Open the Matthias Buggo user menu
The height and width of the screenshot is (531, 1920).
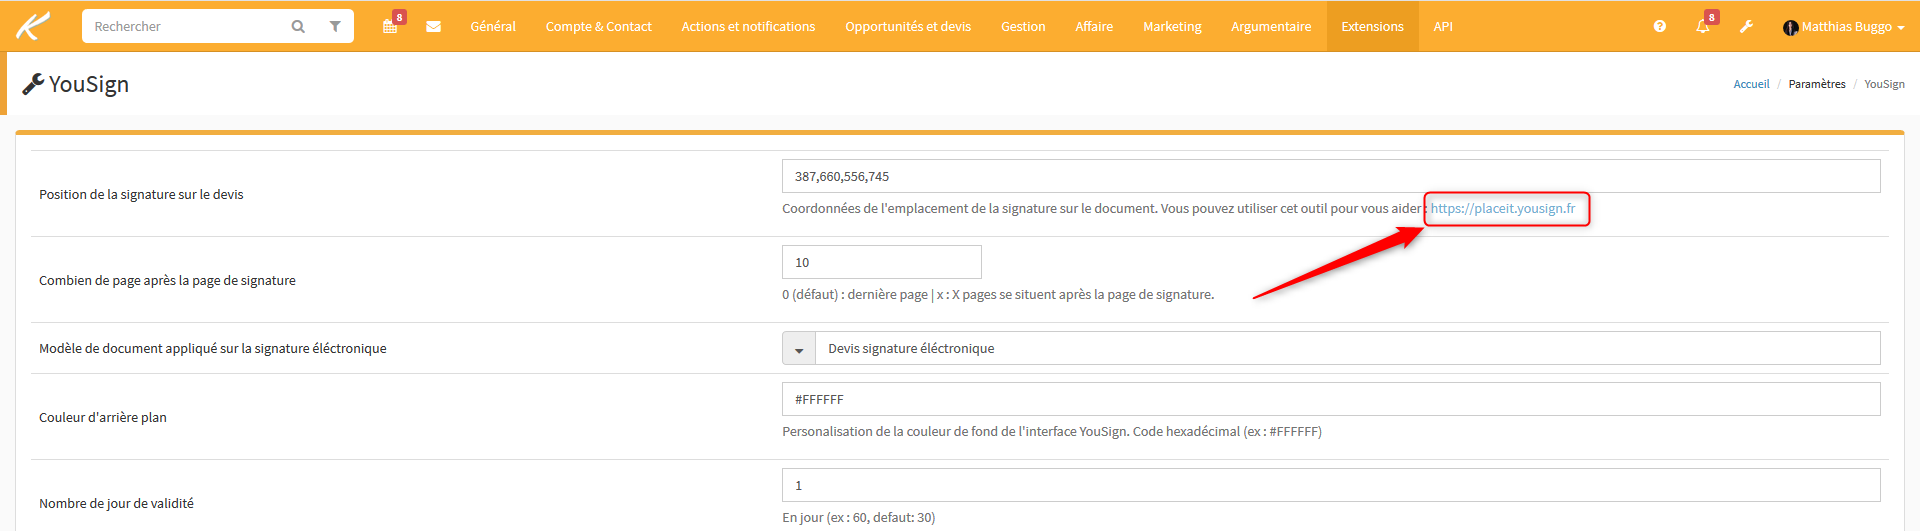click(x=1843, y=27)
